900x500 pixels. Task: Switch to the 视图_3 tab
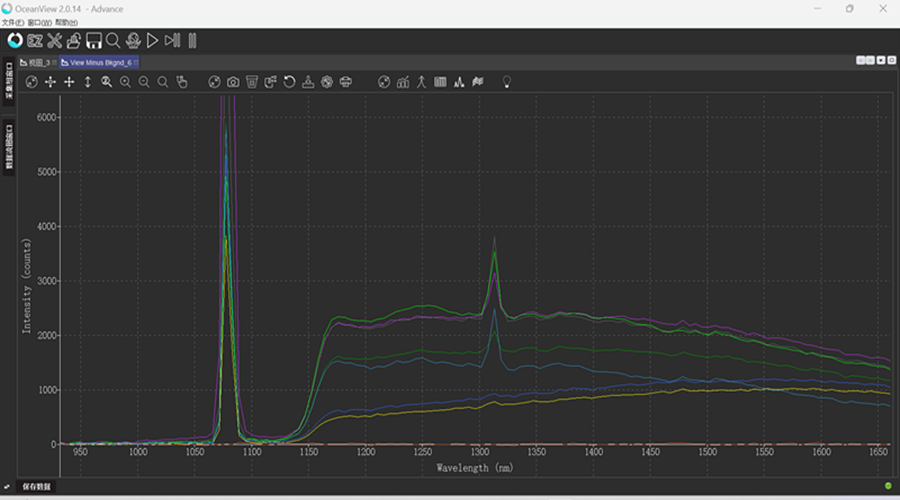pyautogui.click(x=39, y=62)
